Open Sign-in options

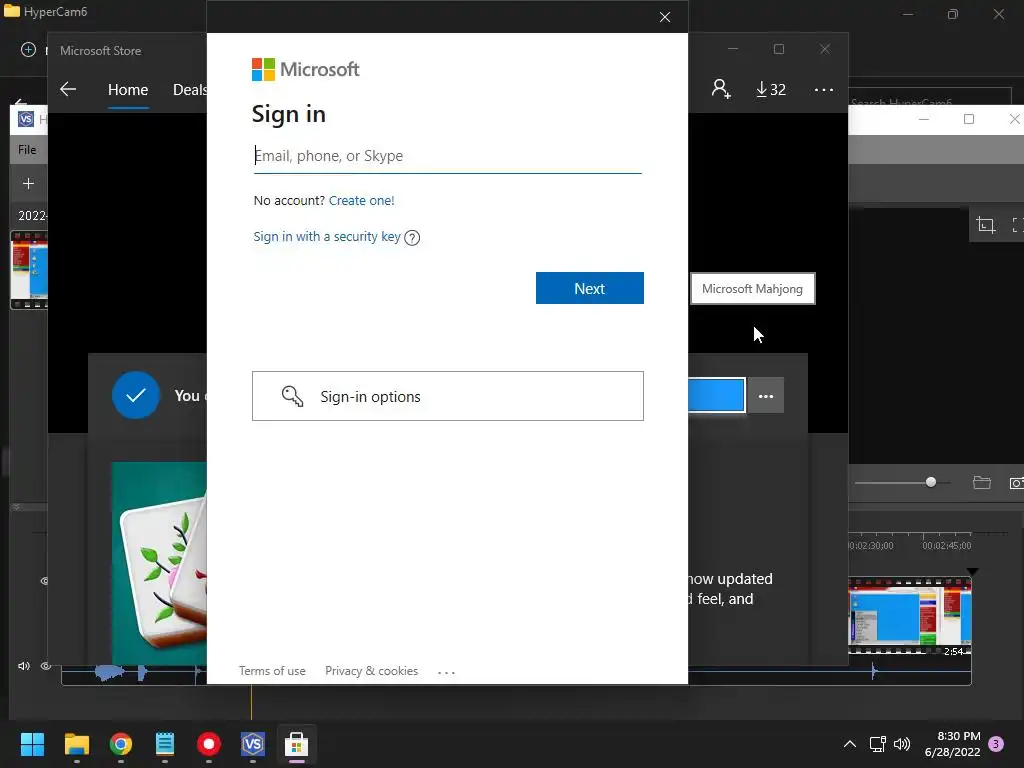(x=448, y=396)
